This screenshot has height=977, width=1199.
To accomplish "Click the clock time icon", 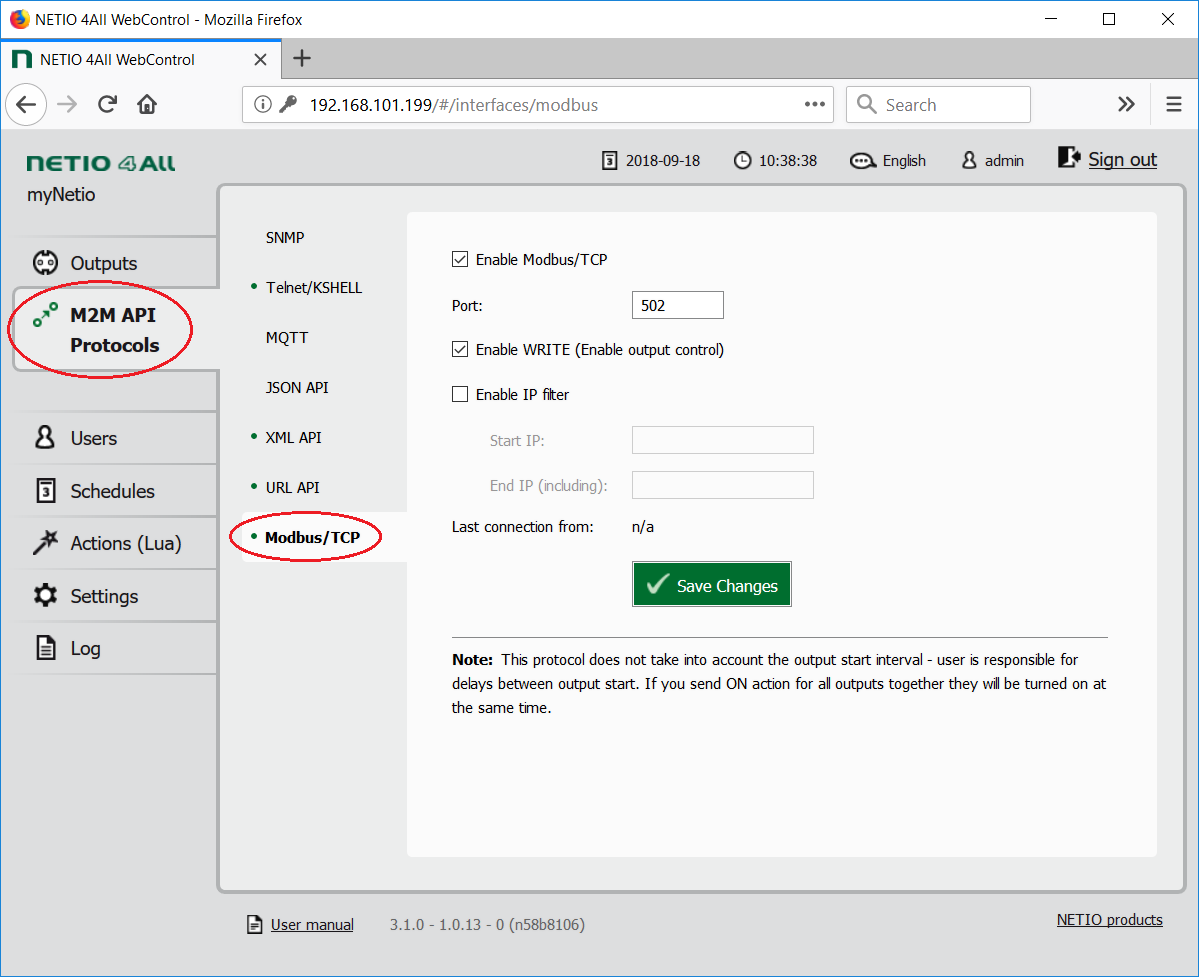I will (x=742, y=161).
